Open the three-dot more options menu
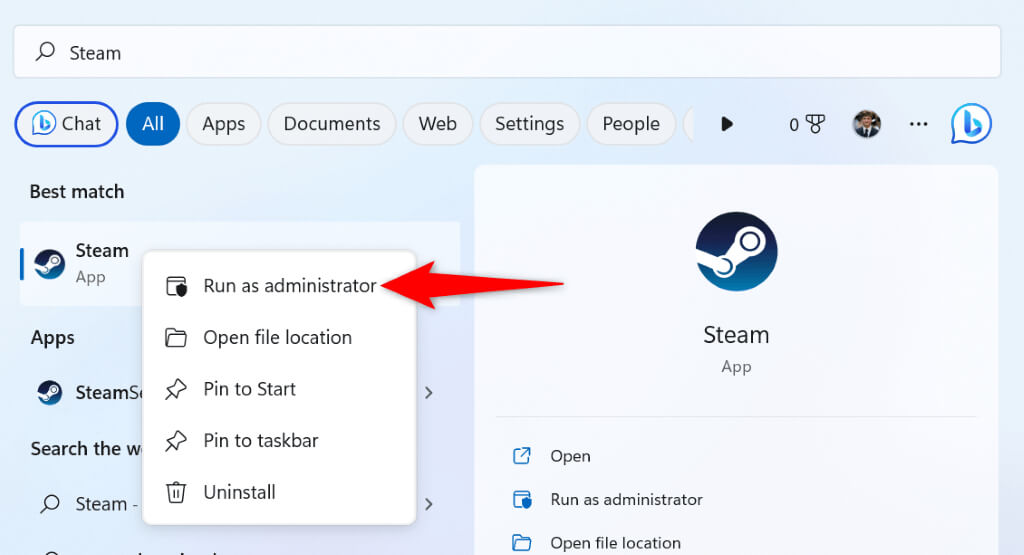This screenshot has width=1024, height=555. [918, 124]
